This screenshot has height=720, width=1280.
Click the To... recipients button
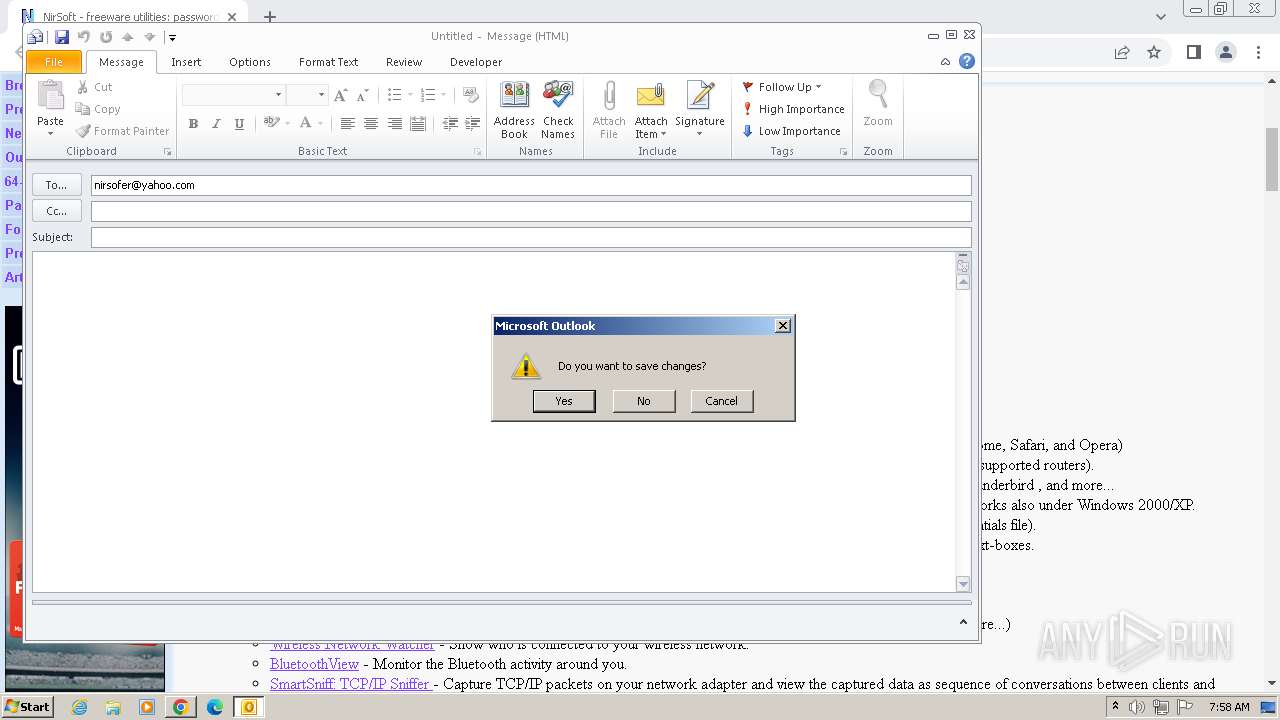56,185
